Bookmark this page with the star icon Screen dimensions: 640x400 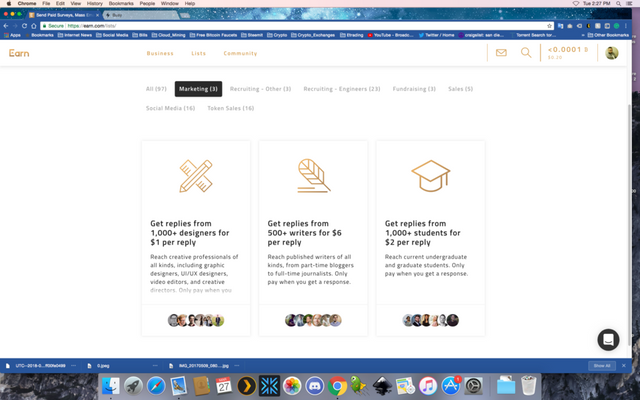(x=549, y=26)
